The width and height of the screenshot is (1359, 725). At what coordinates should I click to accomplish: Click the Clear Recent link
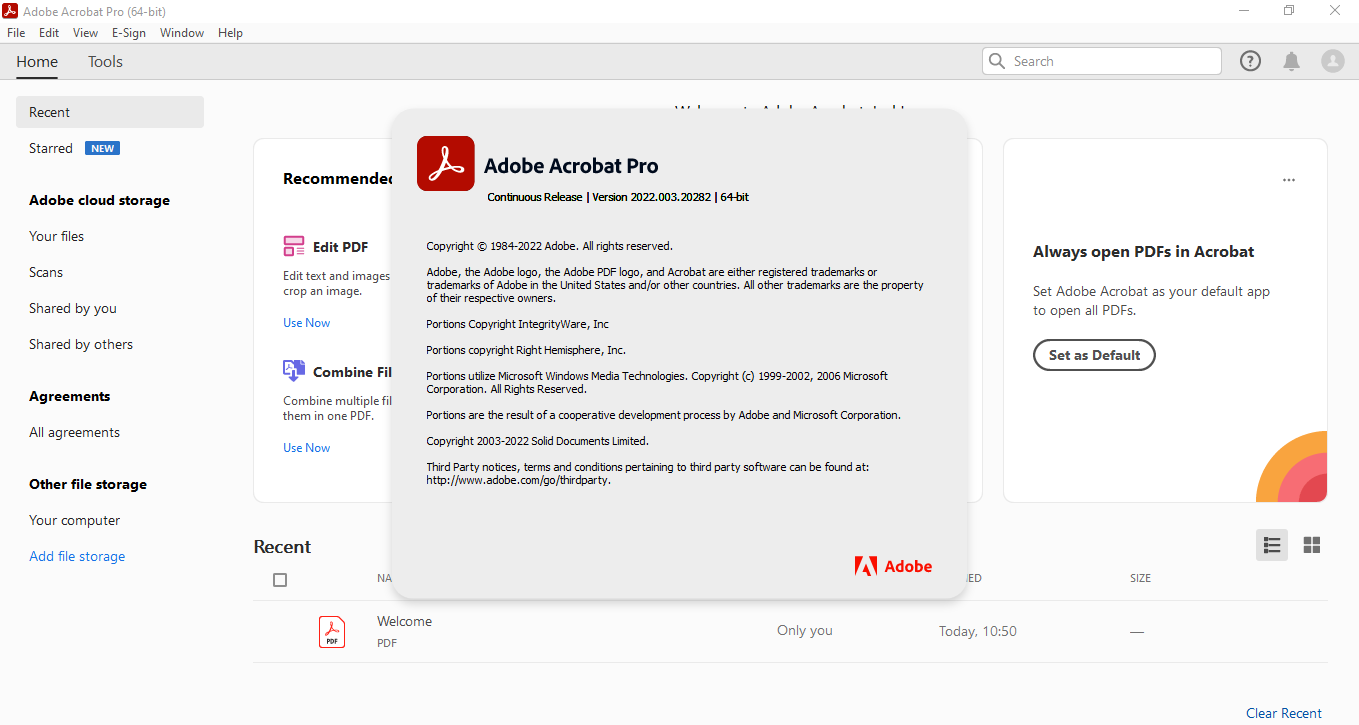pyautogui.click(x=1284, y=713)
